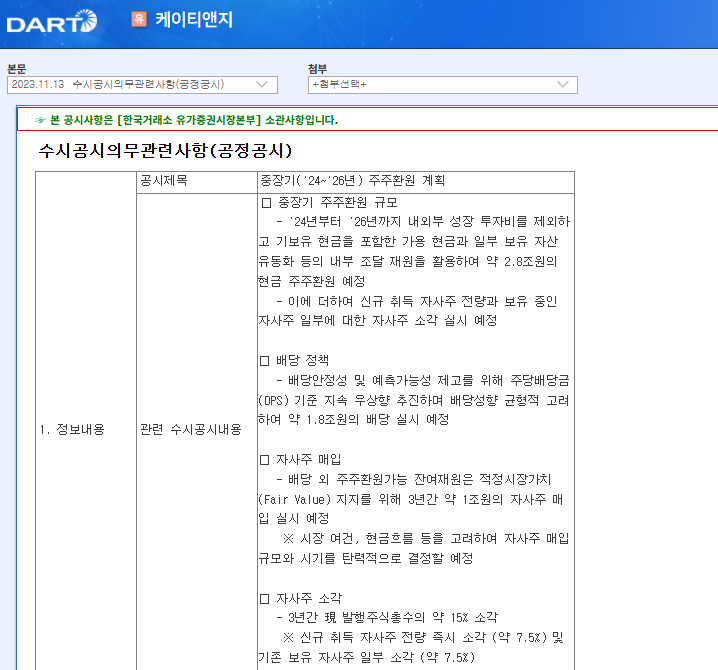Click the green 한국거래소 유가증권시장본부 notice text
This screenshot has width=718, height=670.
[x=194, y=120]
